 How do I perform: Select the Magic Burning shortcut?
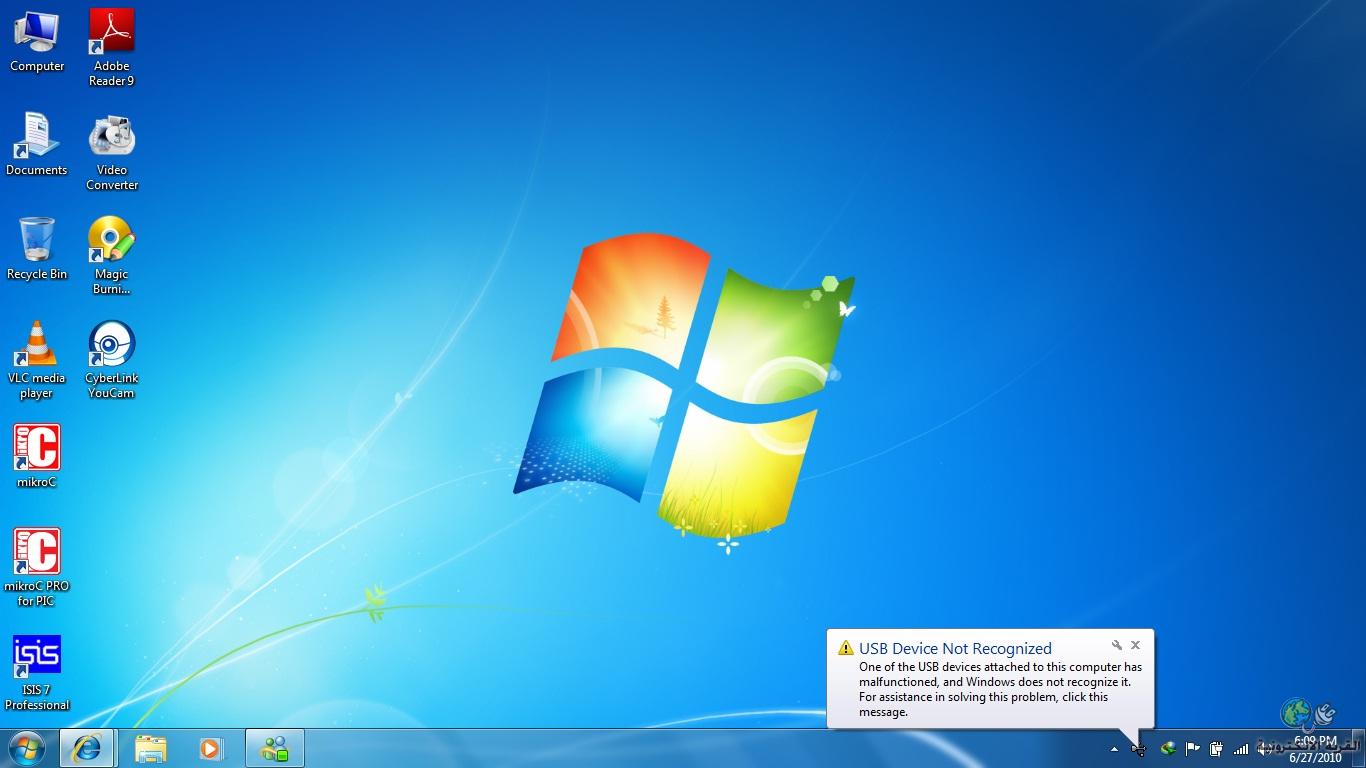[111, 256]
